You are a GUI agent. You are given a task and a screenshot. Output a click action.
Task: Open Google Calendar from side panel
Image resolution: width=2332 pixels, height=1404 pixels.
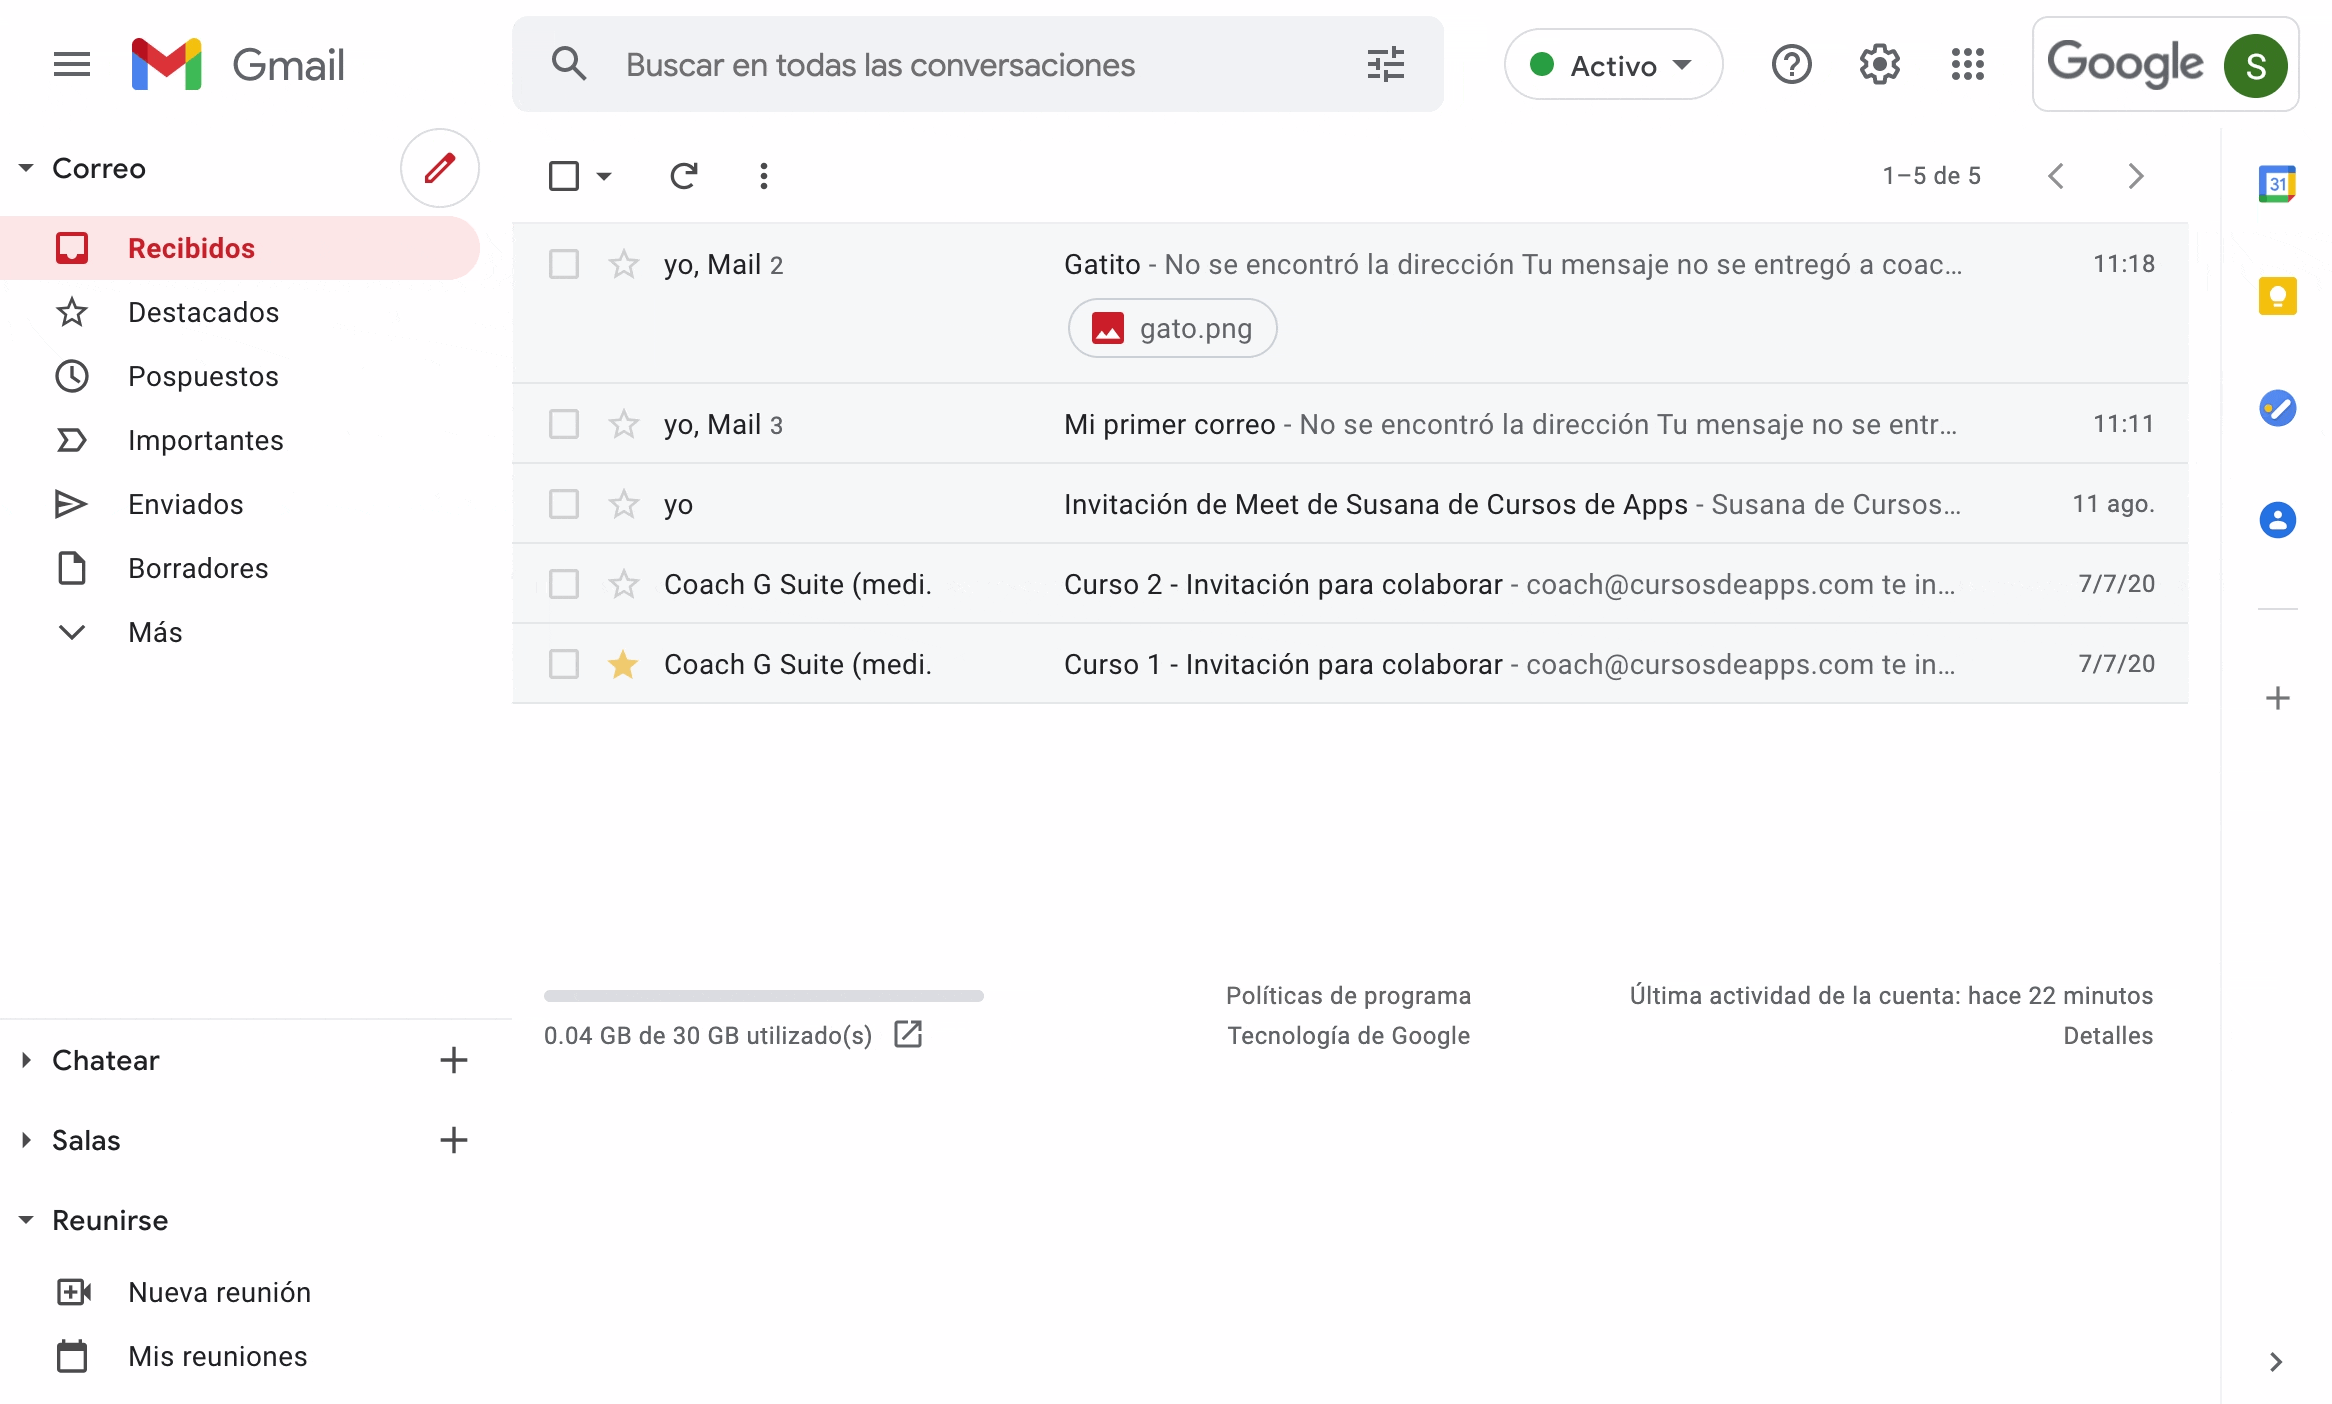[x=2277, y=184]
